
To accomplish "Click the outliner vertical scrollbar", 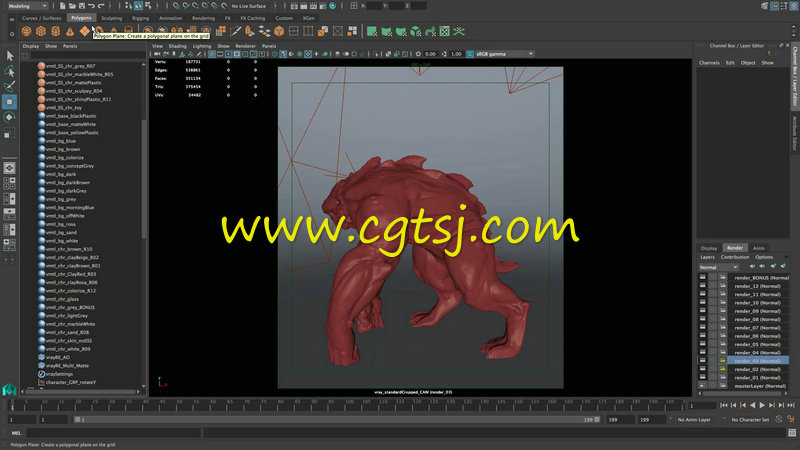I will click(x=144, y=178).
